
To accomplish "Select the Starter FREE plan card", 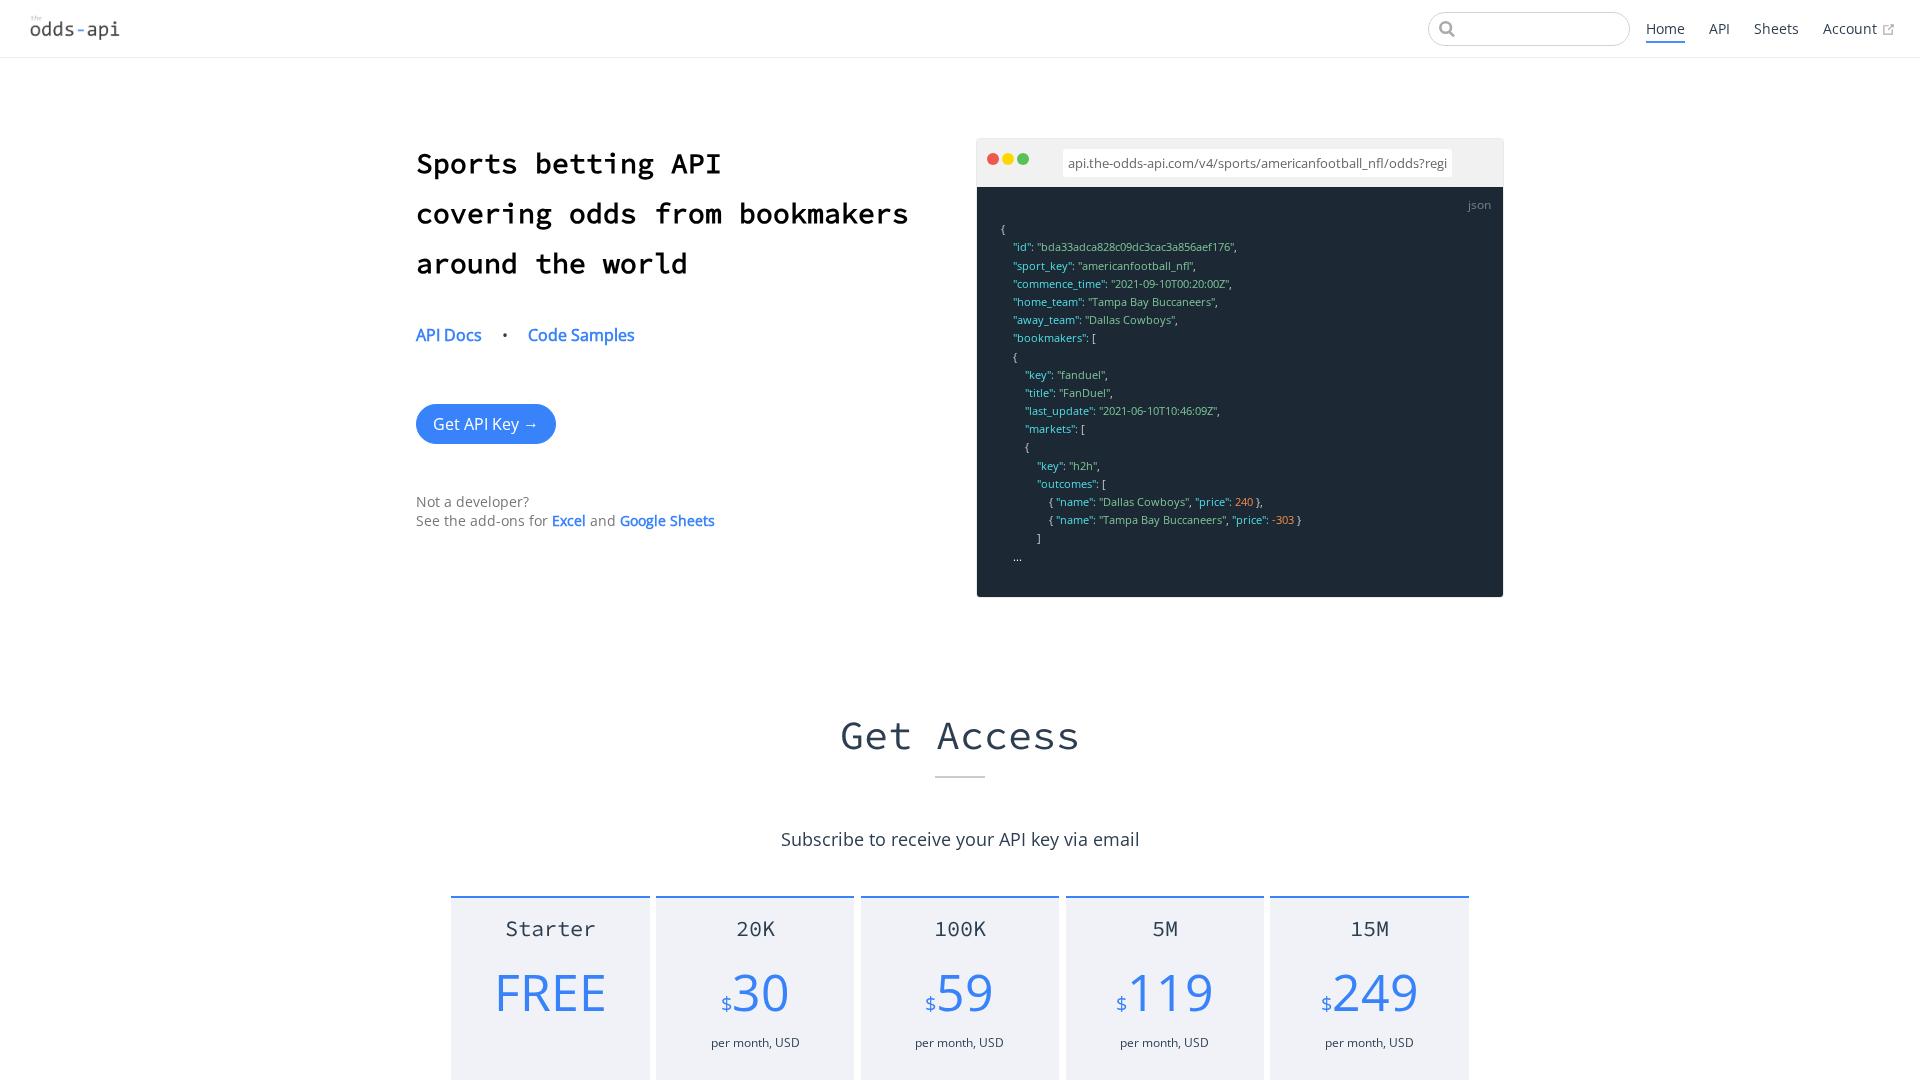I will 550,988.
